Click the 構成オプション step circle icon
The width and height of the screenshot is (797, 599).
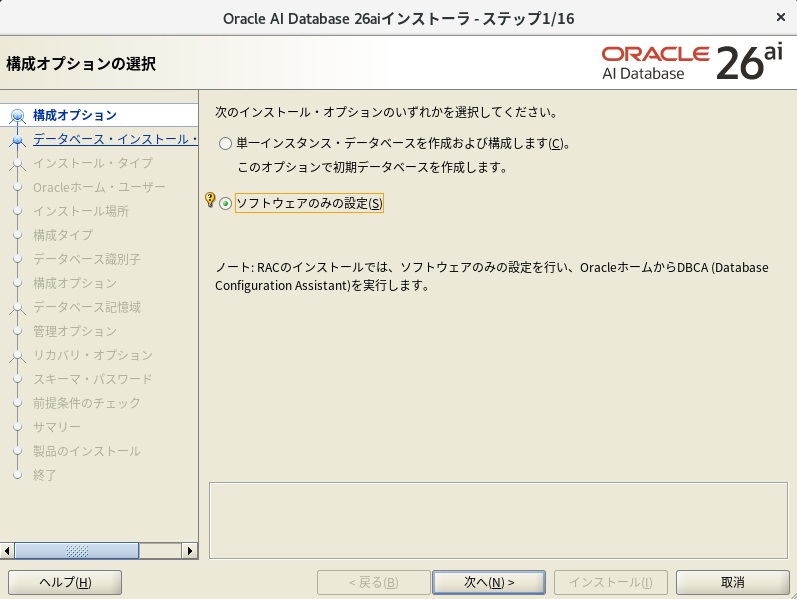tap(17, 116)
